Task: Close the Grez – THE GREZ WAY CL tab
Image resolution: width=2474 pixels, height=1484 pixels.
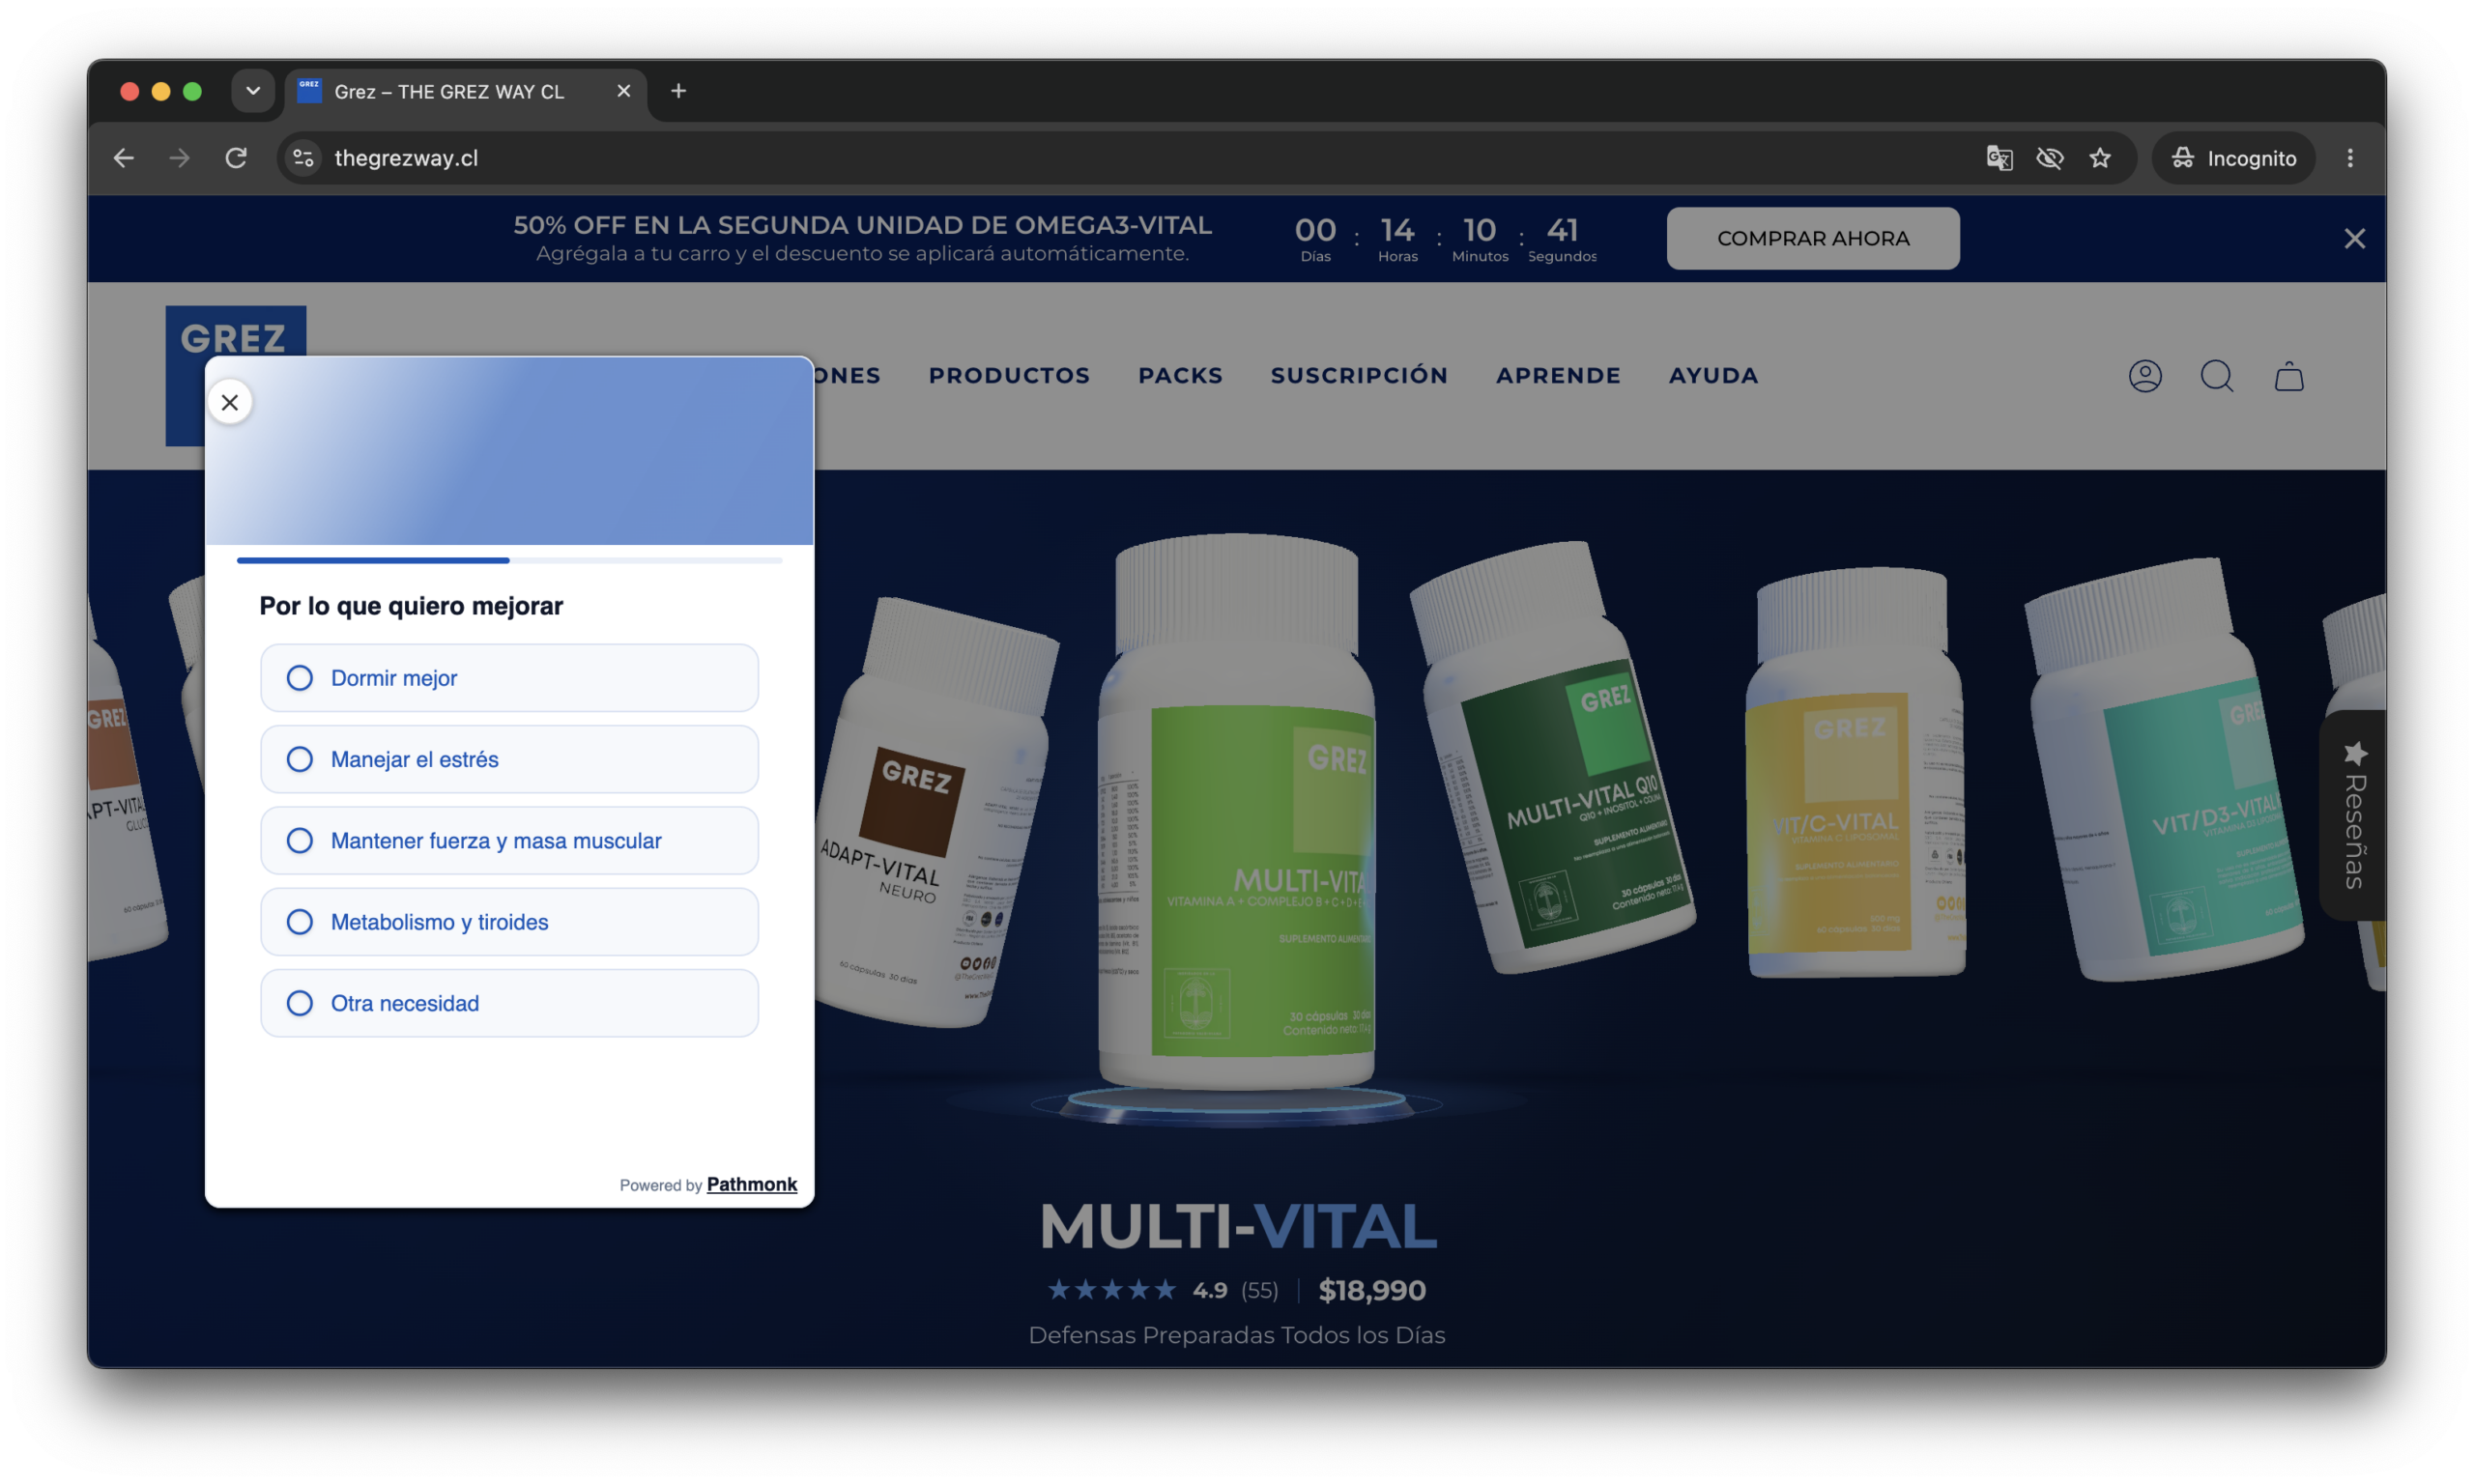Action: tap(624, 91)
